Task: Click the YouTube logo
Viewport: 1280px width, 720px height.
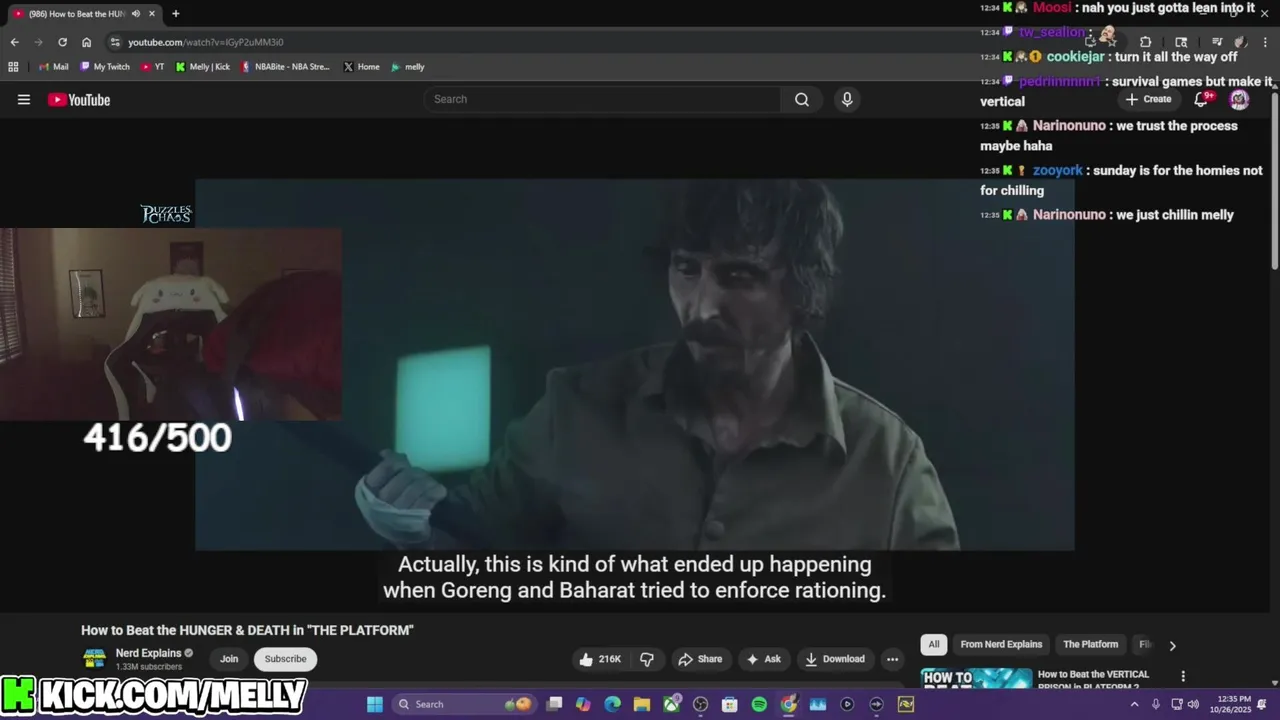Action: (x=79, y=99)
